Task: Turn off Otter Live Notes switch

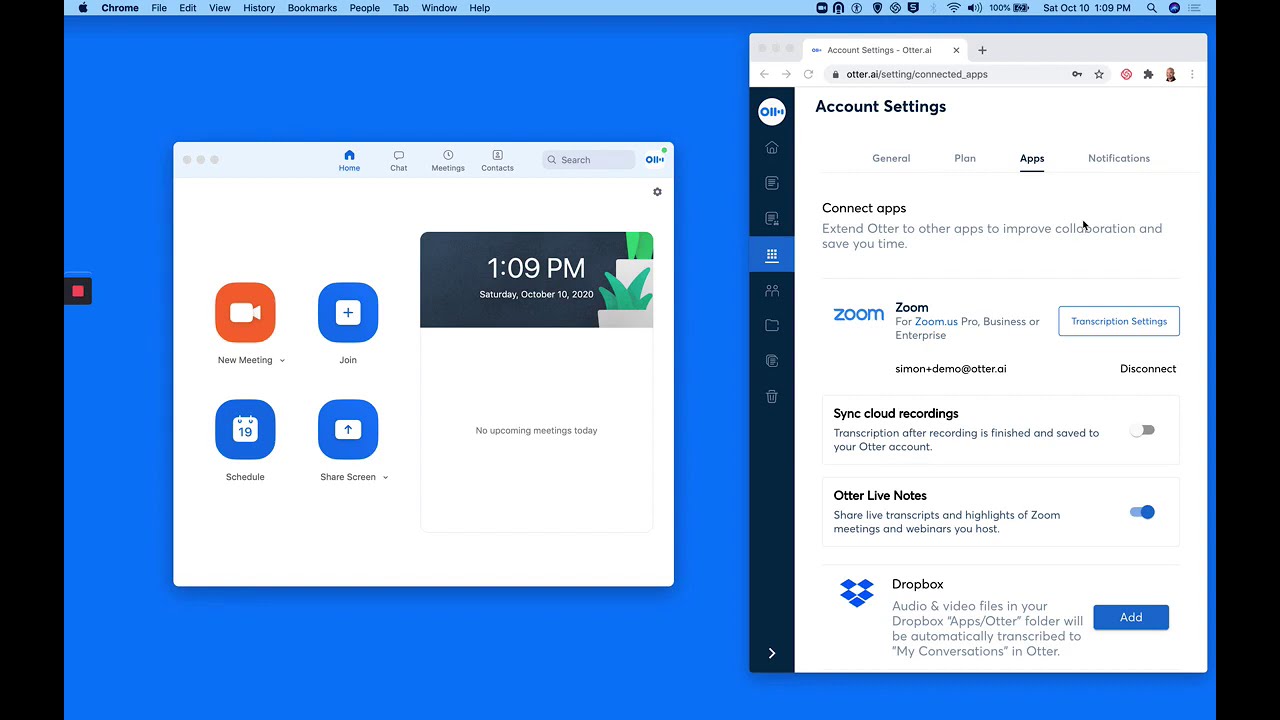Action: (1142, 512)
